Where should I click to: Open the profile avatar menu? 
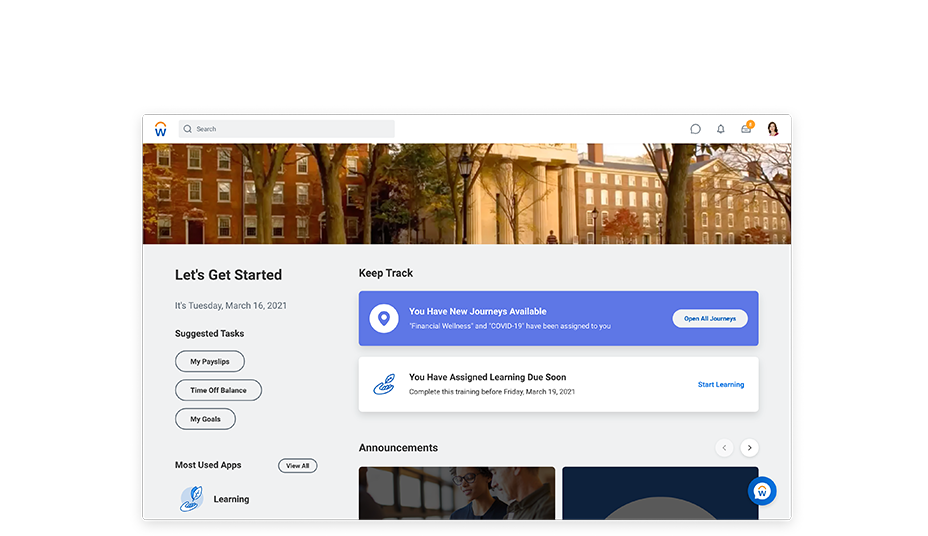tap(772, 129)
